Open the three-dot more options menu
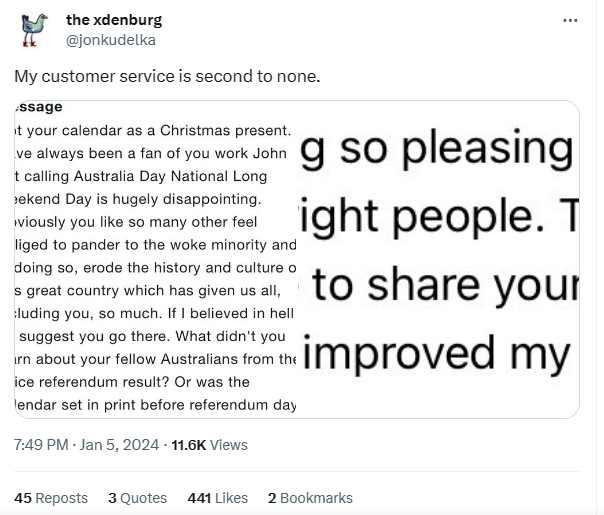This screenshot has height=515, width=604. pos(570,20)
